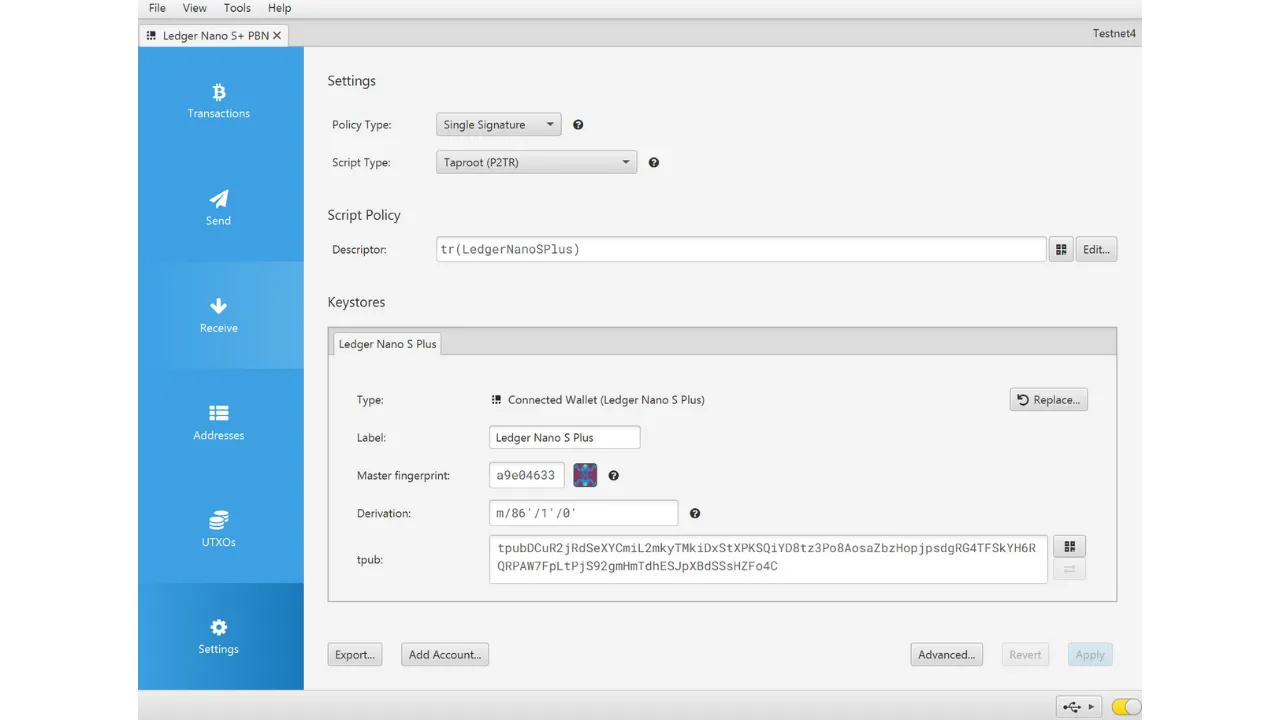
Task: Click help icon beside Derivation
Action: 695,514
